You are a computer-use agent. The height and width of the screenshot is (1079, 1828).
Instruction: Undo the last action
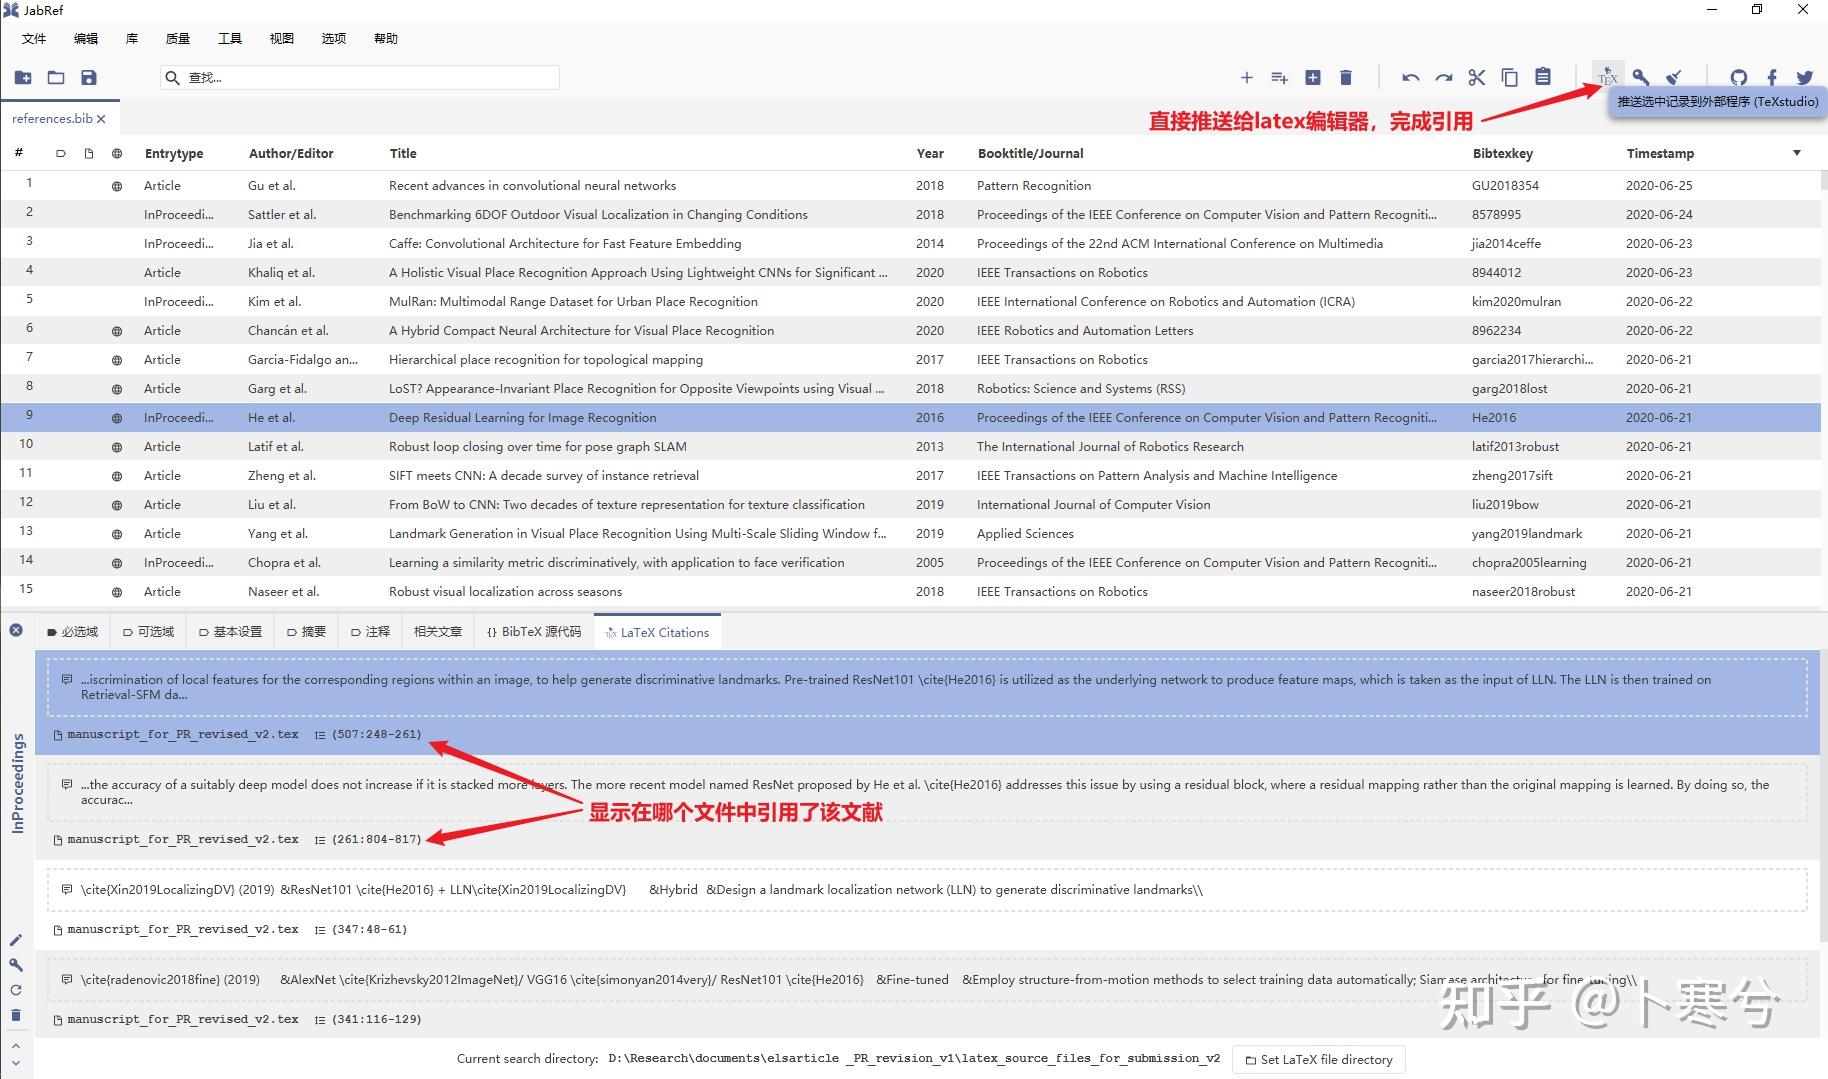pyautogui.click(x=1411, y=77)
